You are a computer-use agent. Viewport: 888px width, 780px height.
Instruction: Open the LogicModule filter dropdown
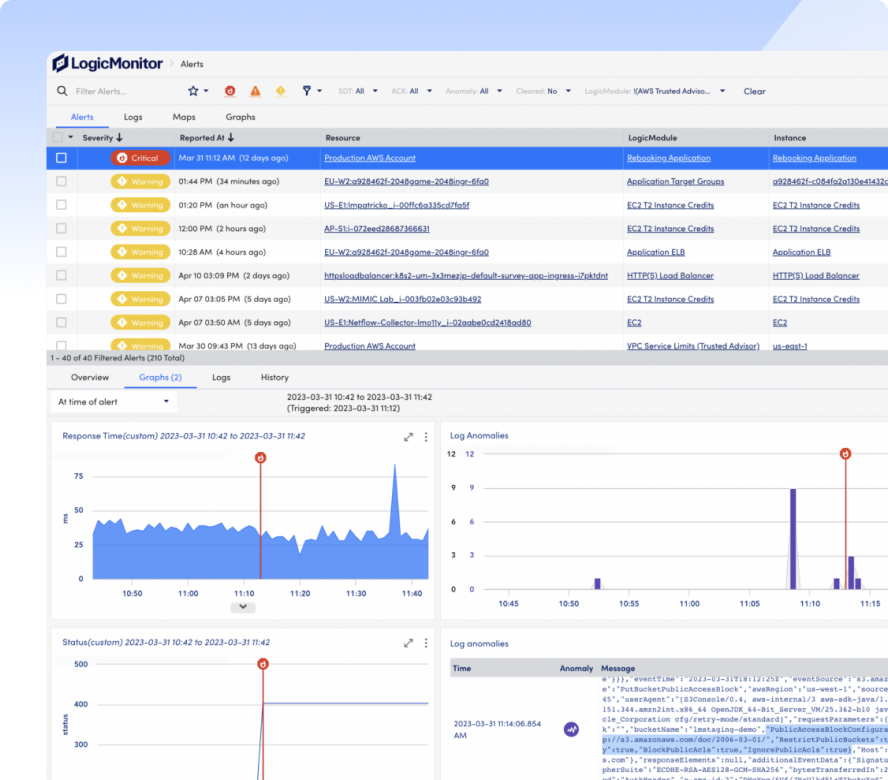[x=655, y=91]
